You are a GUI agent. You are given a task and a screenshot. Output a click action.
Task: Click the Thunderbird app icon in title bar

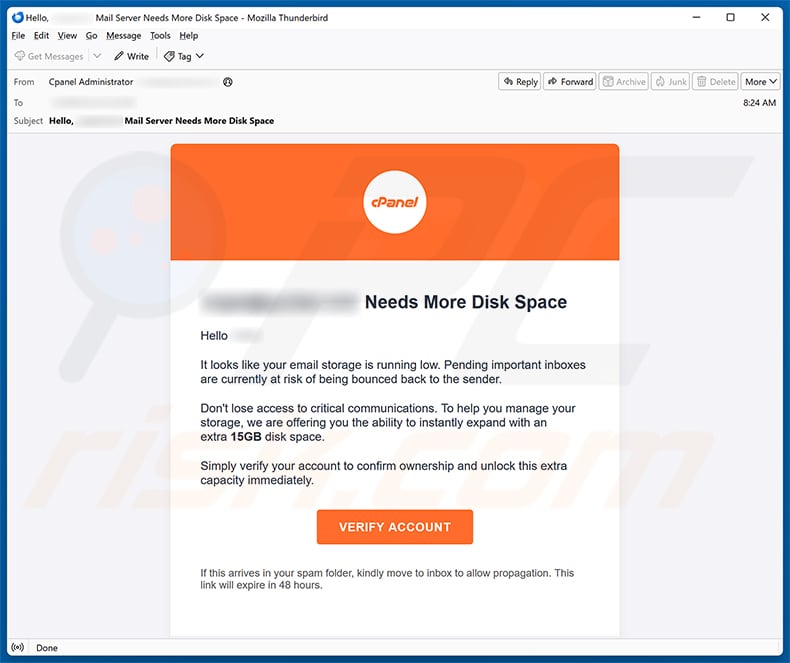pos(18,18)
